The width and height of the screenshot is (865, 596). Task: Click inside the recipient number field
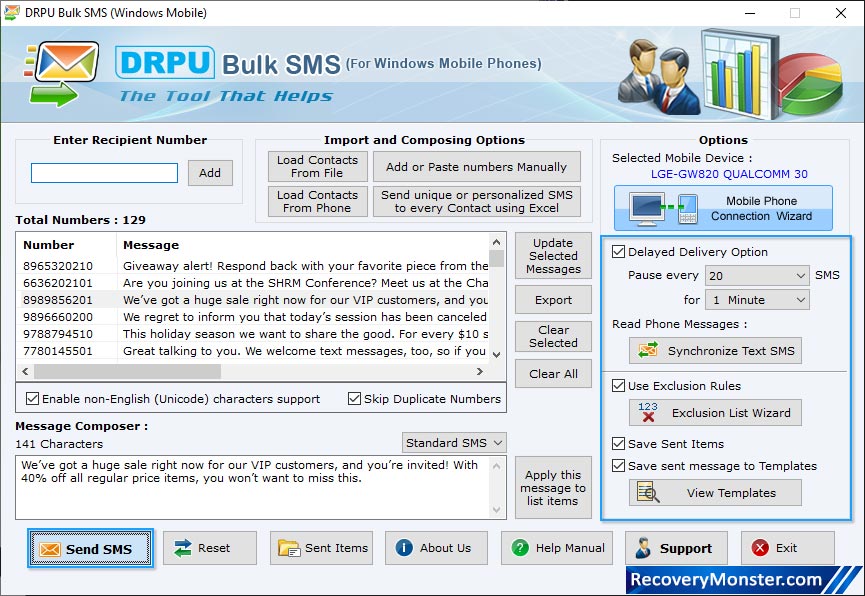[x=103, y=172]
